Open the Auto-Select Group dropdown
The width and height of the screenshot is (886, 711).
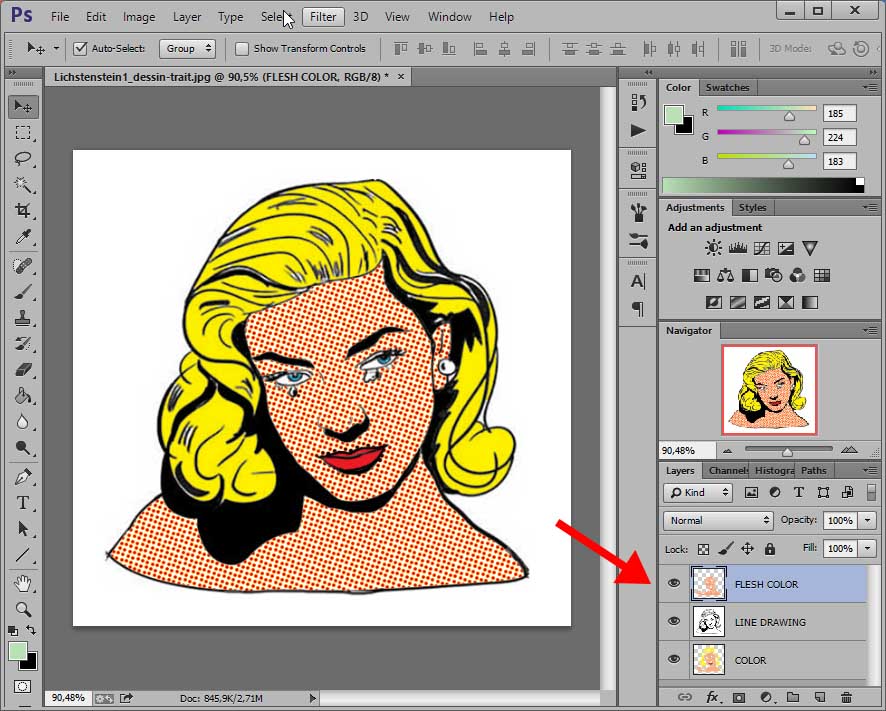click(x=188, y=49)
